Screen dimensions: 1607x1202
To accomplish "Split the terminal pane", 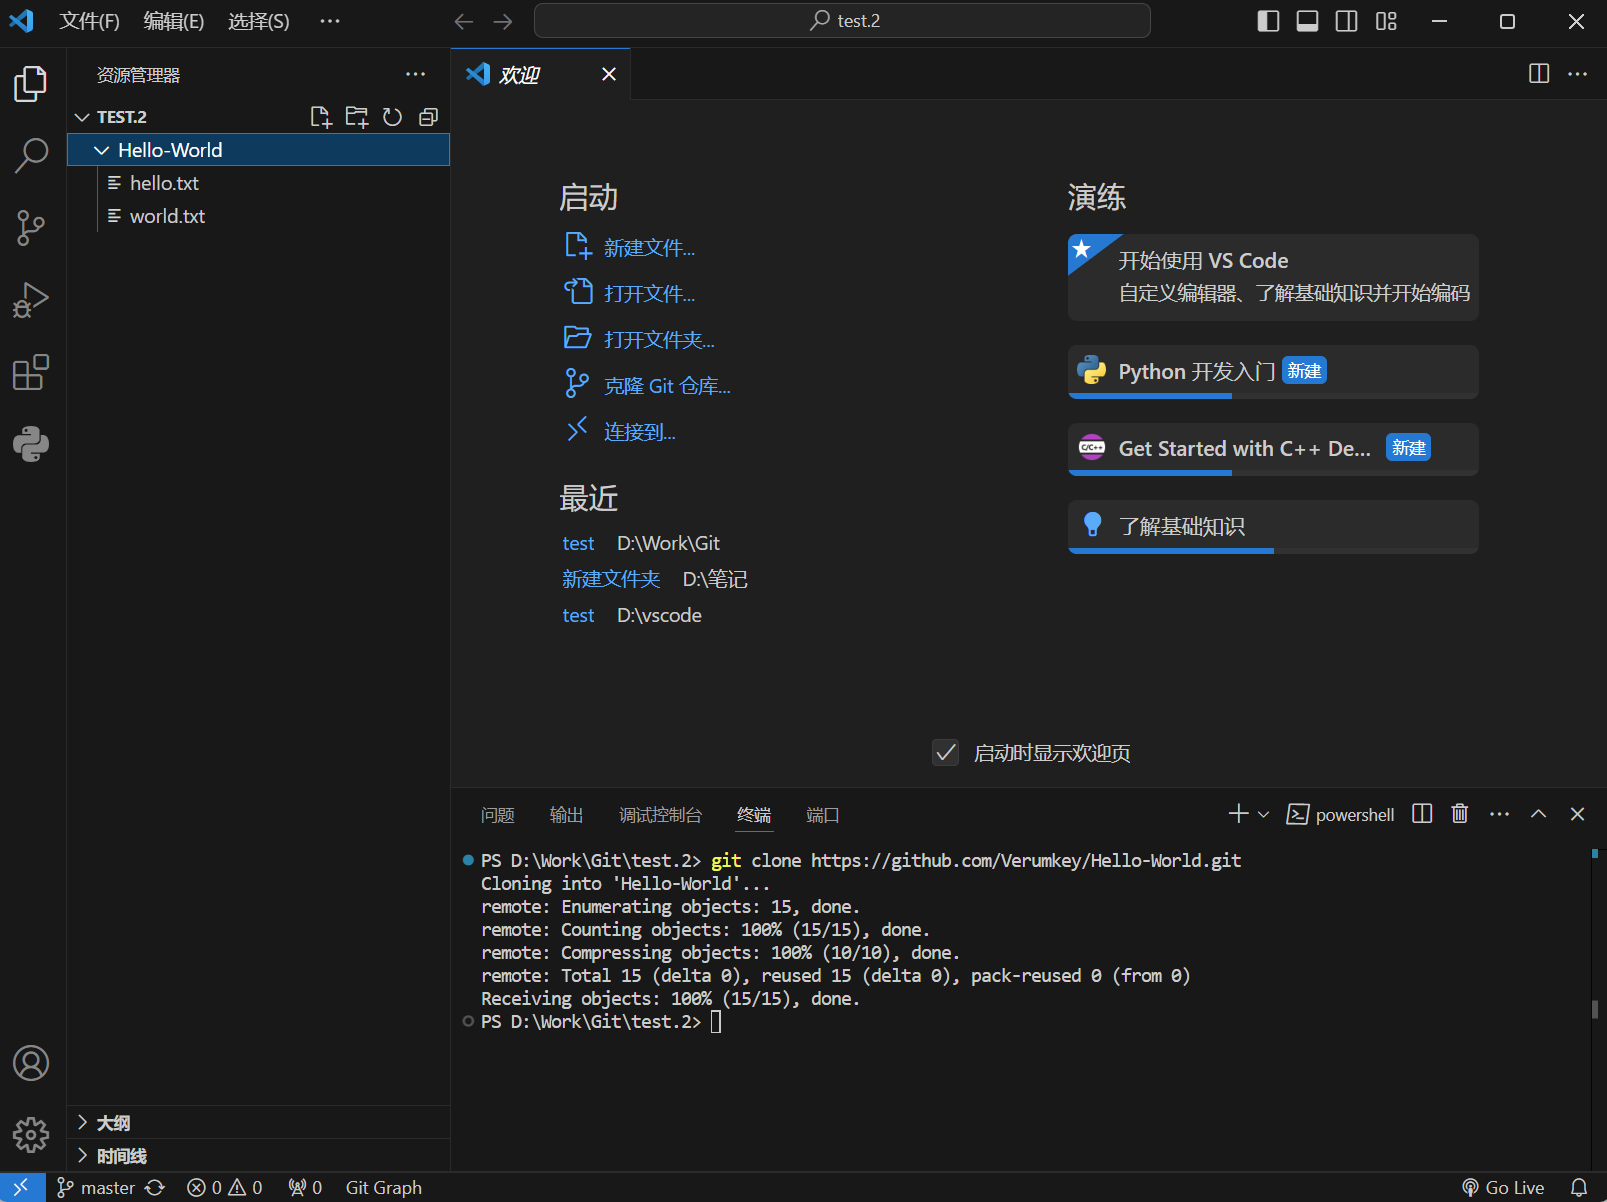I will click(x=1422, y=814).
